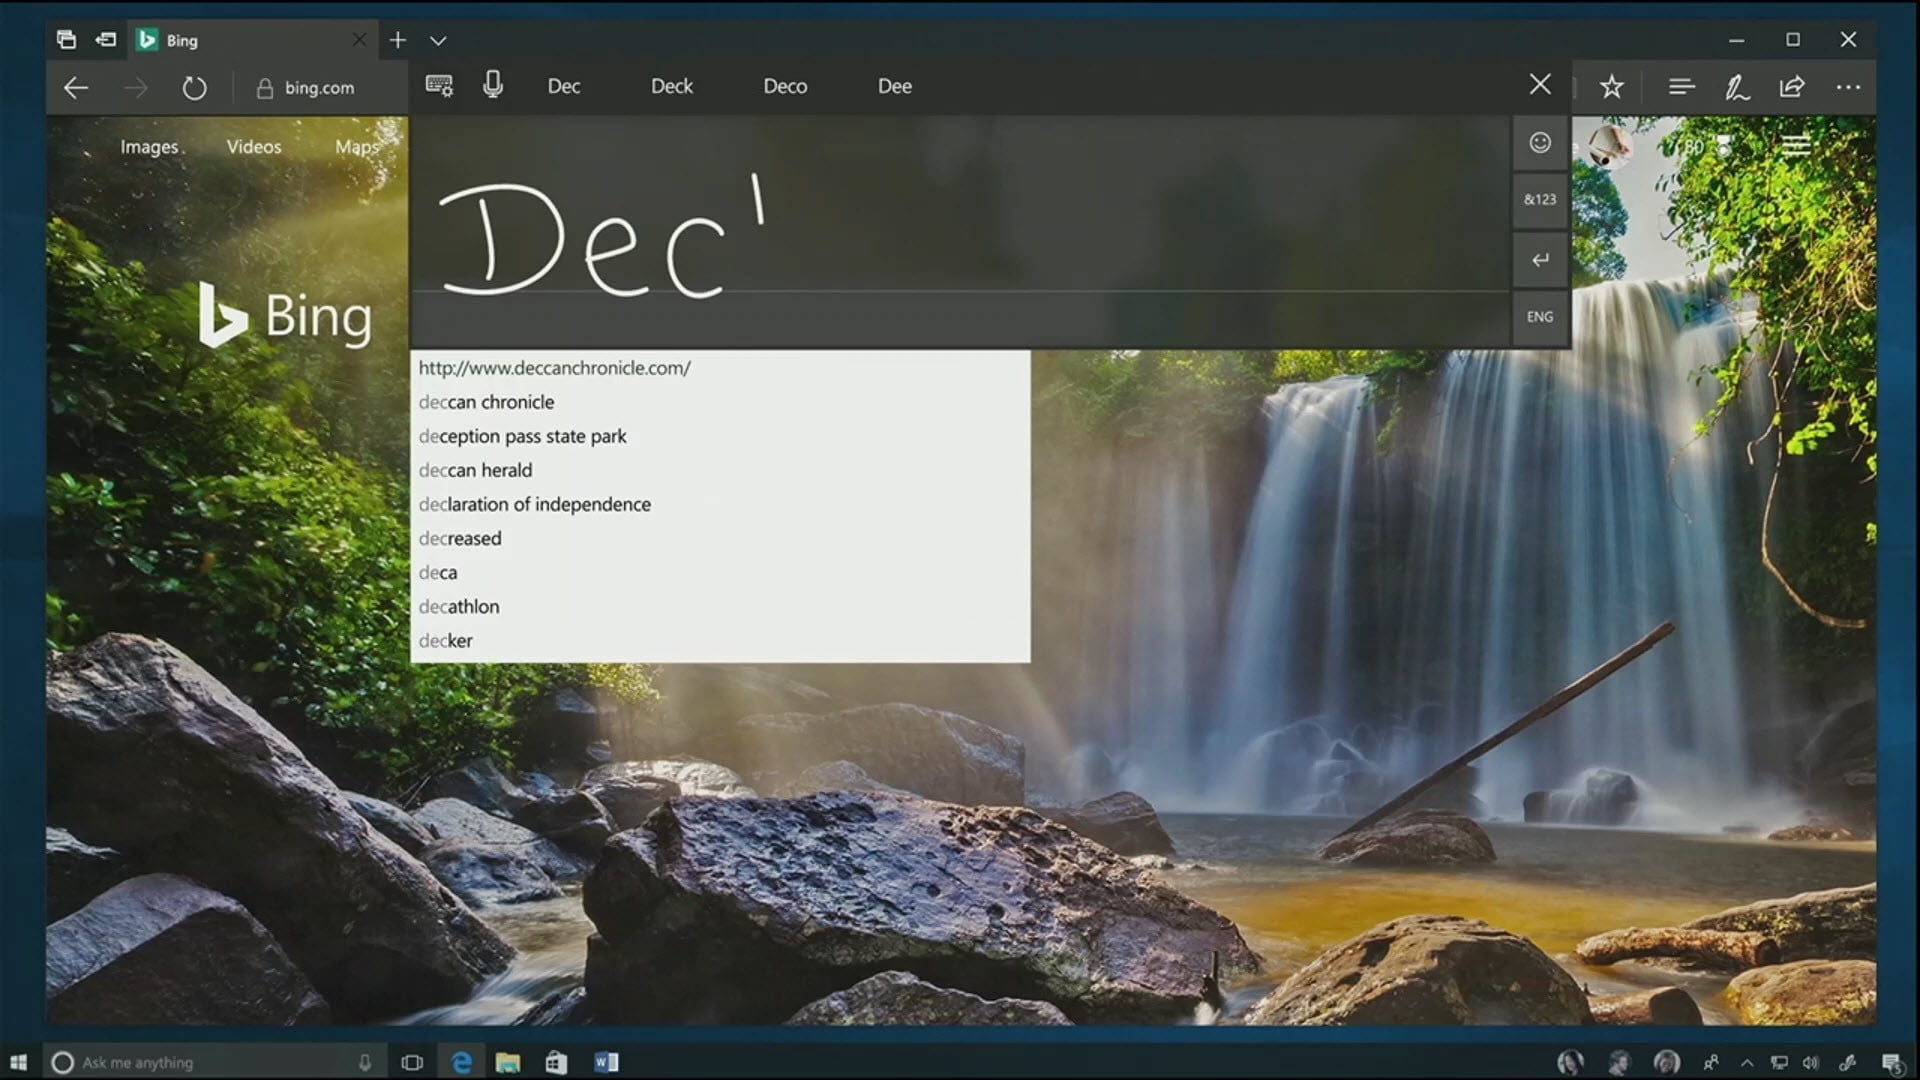The width and height of the screenshot is (1920, 1080).
Task: Click the set tabs aside icon
Action: click(105, 40)
